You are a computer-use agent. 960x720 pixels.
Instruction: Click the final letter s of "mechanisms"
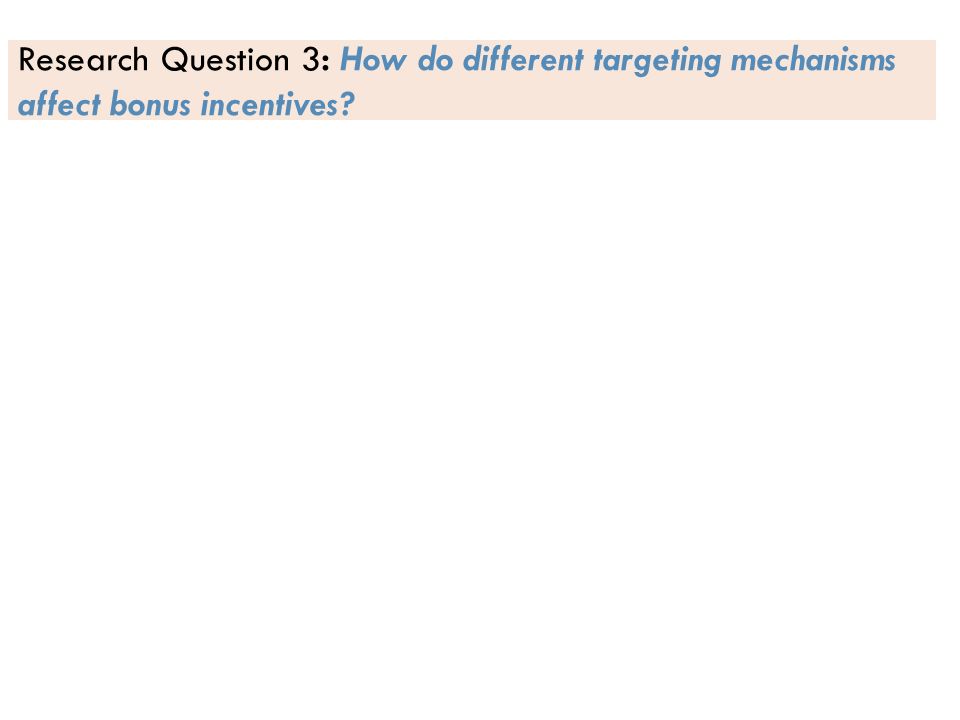click(889, 64)
